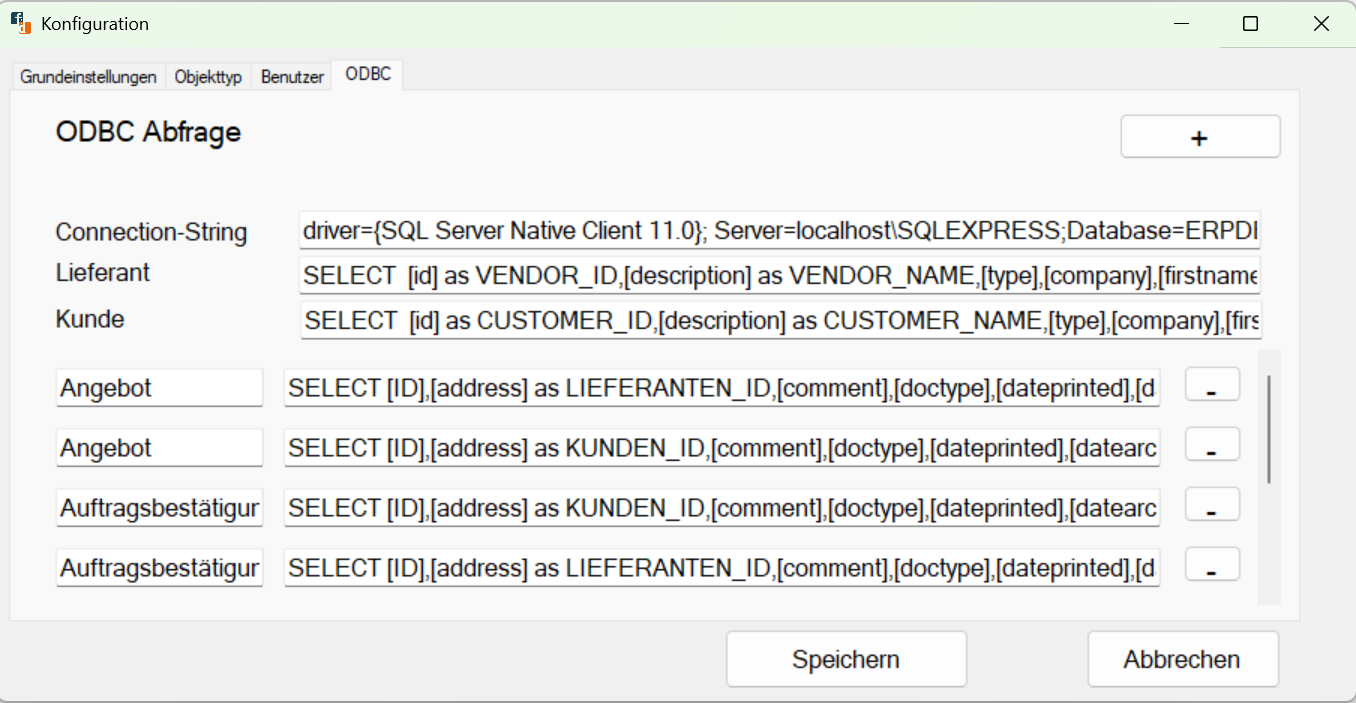1356x703 pixels.
Task: Select the LIEFERANTEN_ID query of the last row
Action: [x=721, y=567]
